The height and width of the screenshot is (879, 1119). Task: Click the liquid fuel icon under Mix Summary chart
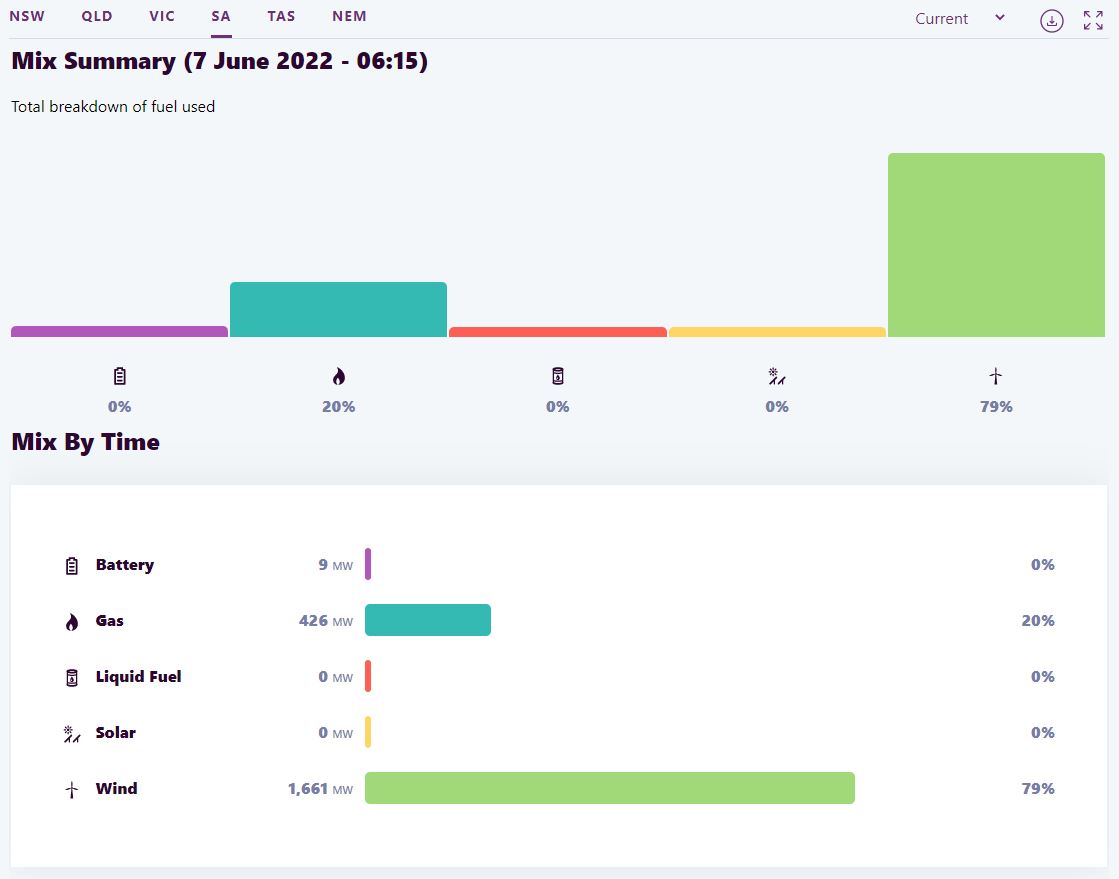click(x=558, y=377)
